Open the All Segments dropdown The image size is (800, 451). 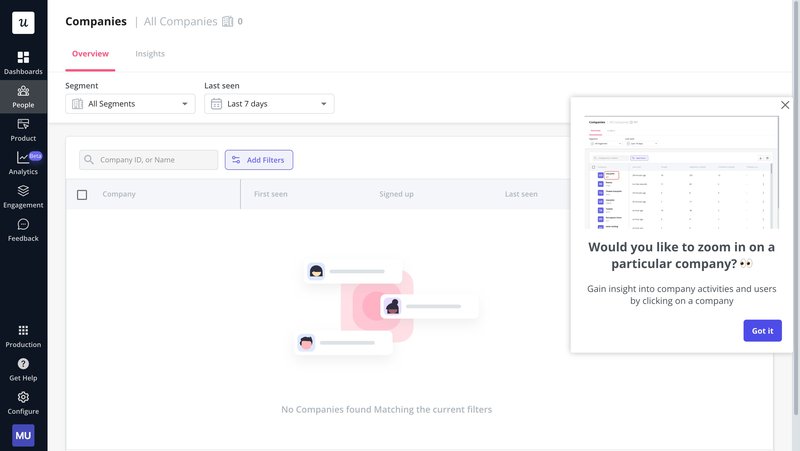(x=130, y=104)
